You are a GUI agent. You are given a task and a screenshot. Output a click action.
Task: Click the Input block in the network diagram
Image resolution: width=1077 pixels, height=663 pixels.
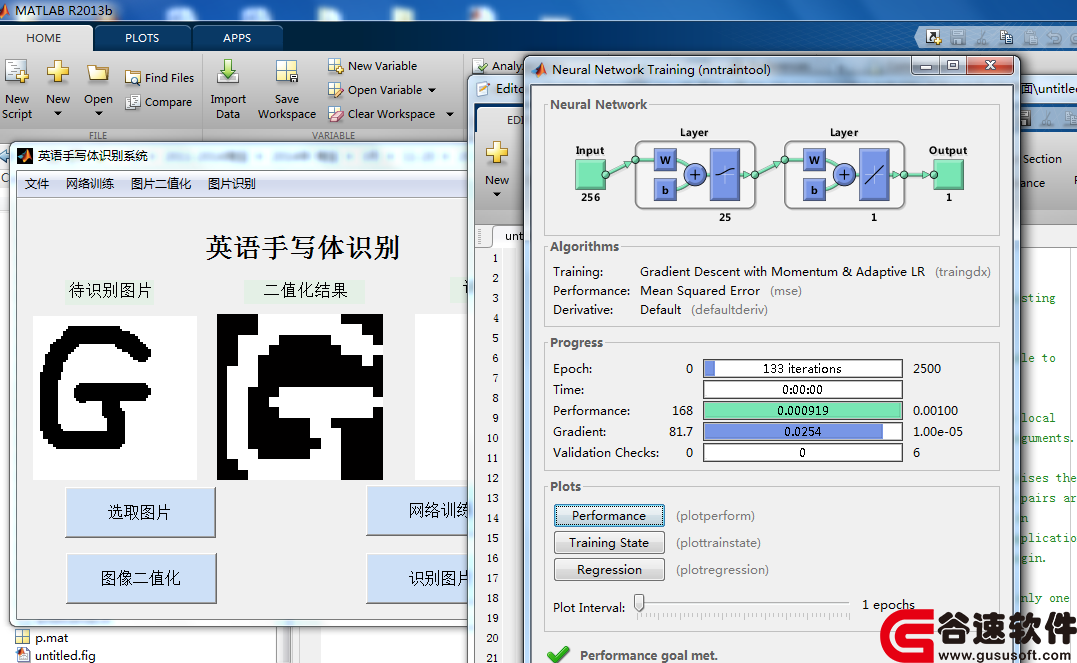pyautogui.click(x=590, y=175)
